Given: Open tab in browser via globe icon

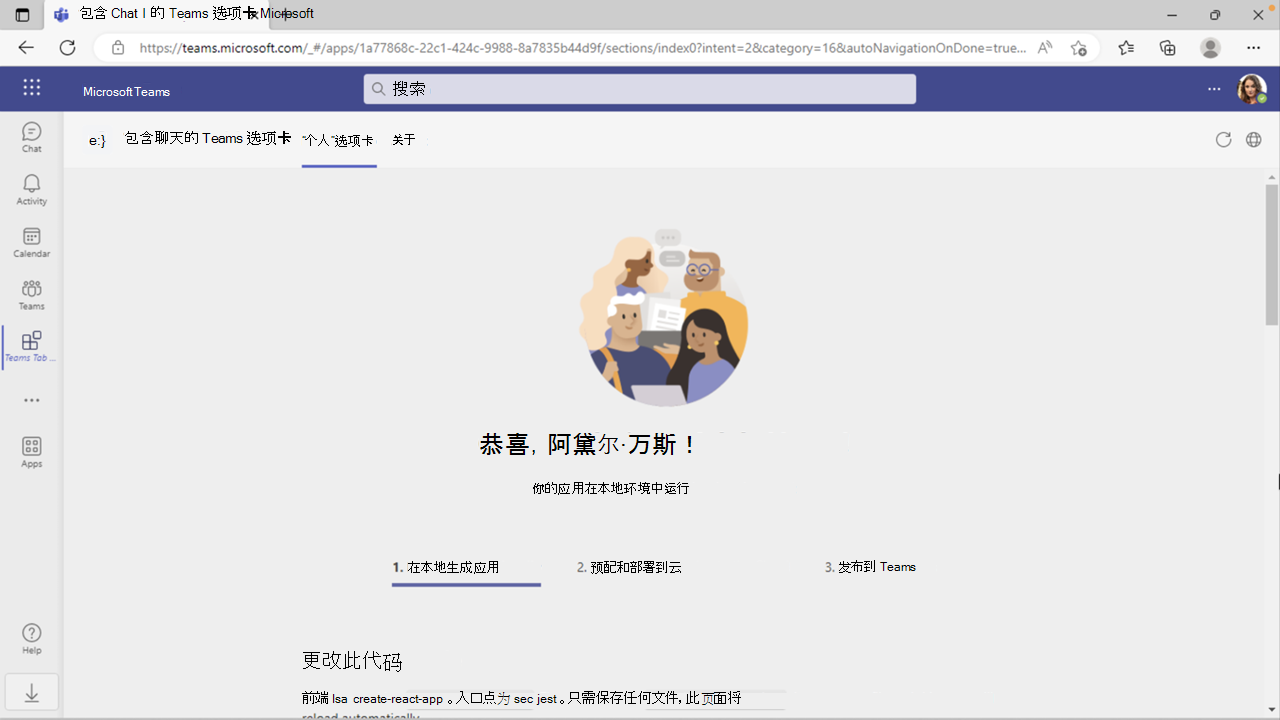Looking at the screenshot, I should coord(1254,140).
